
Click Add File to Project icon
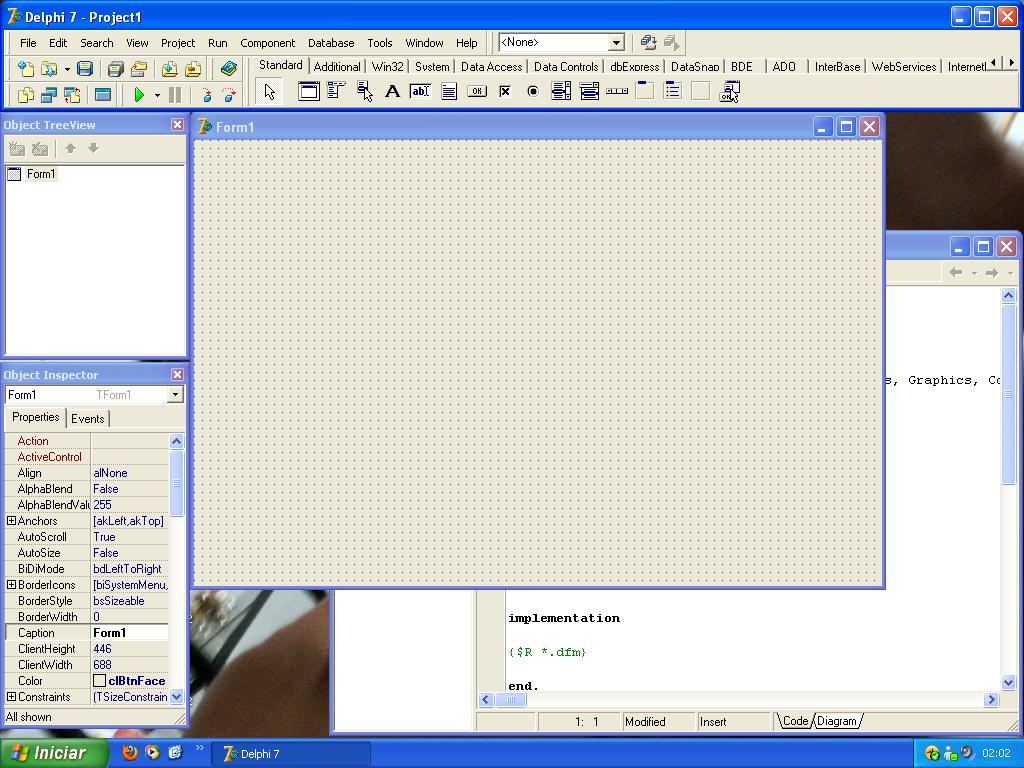point(170,68)
